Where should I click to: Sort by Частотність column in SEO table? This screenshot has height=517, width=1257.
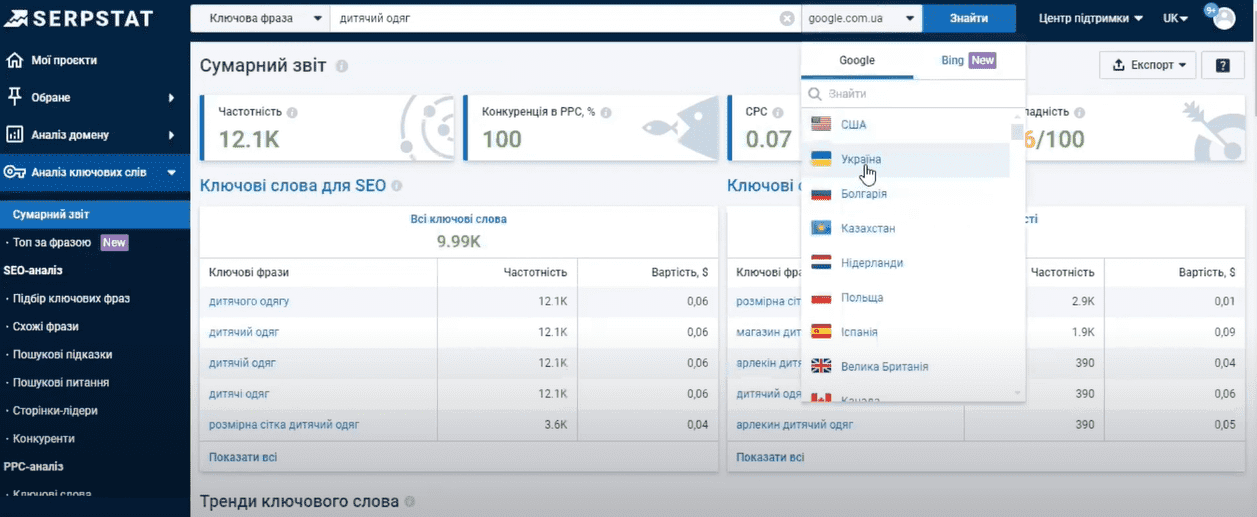536,272
